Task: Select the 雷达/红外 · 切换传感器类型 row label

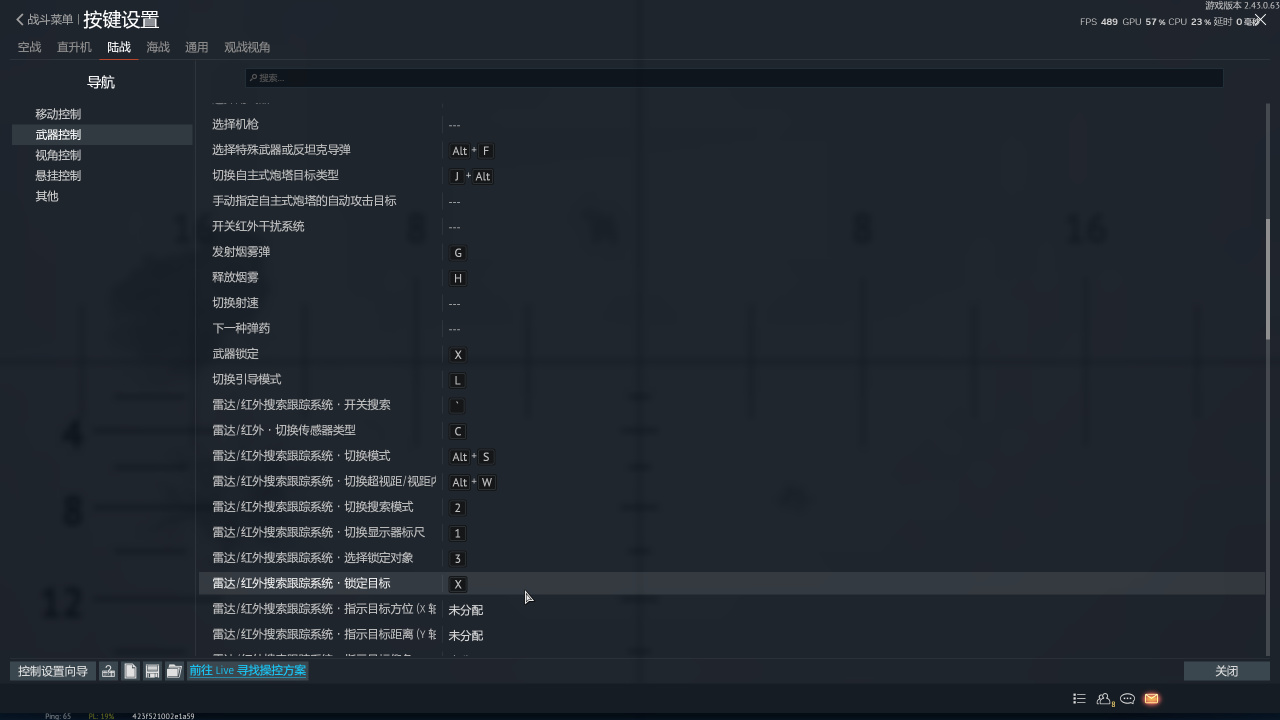Action: pos(284,430)
